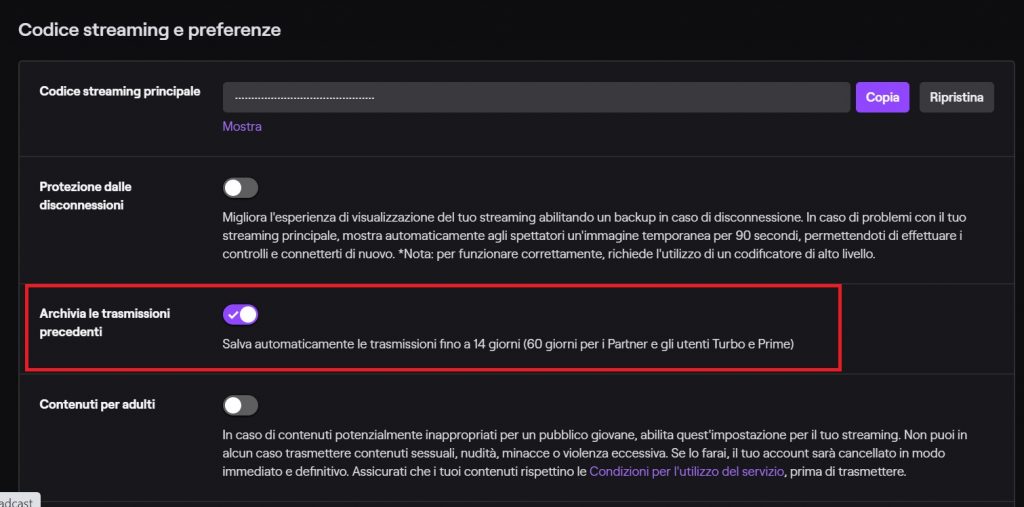The image size is (1024, 507).
Task: Enable Protezione dalle disconnessioni toggle
Action: (240, 188)
